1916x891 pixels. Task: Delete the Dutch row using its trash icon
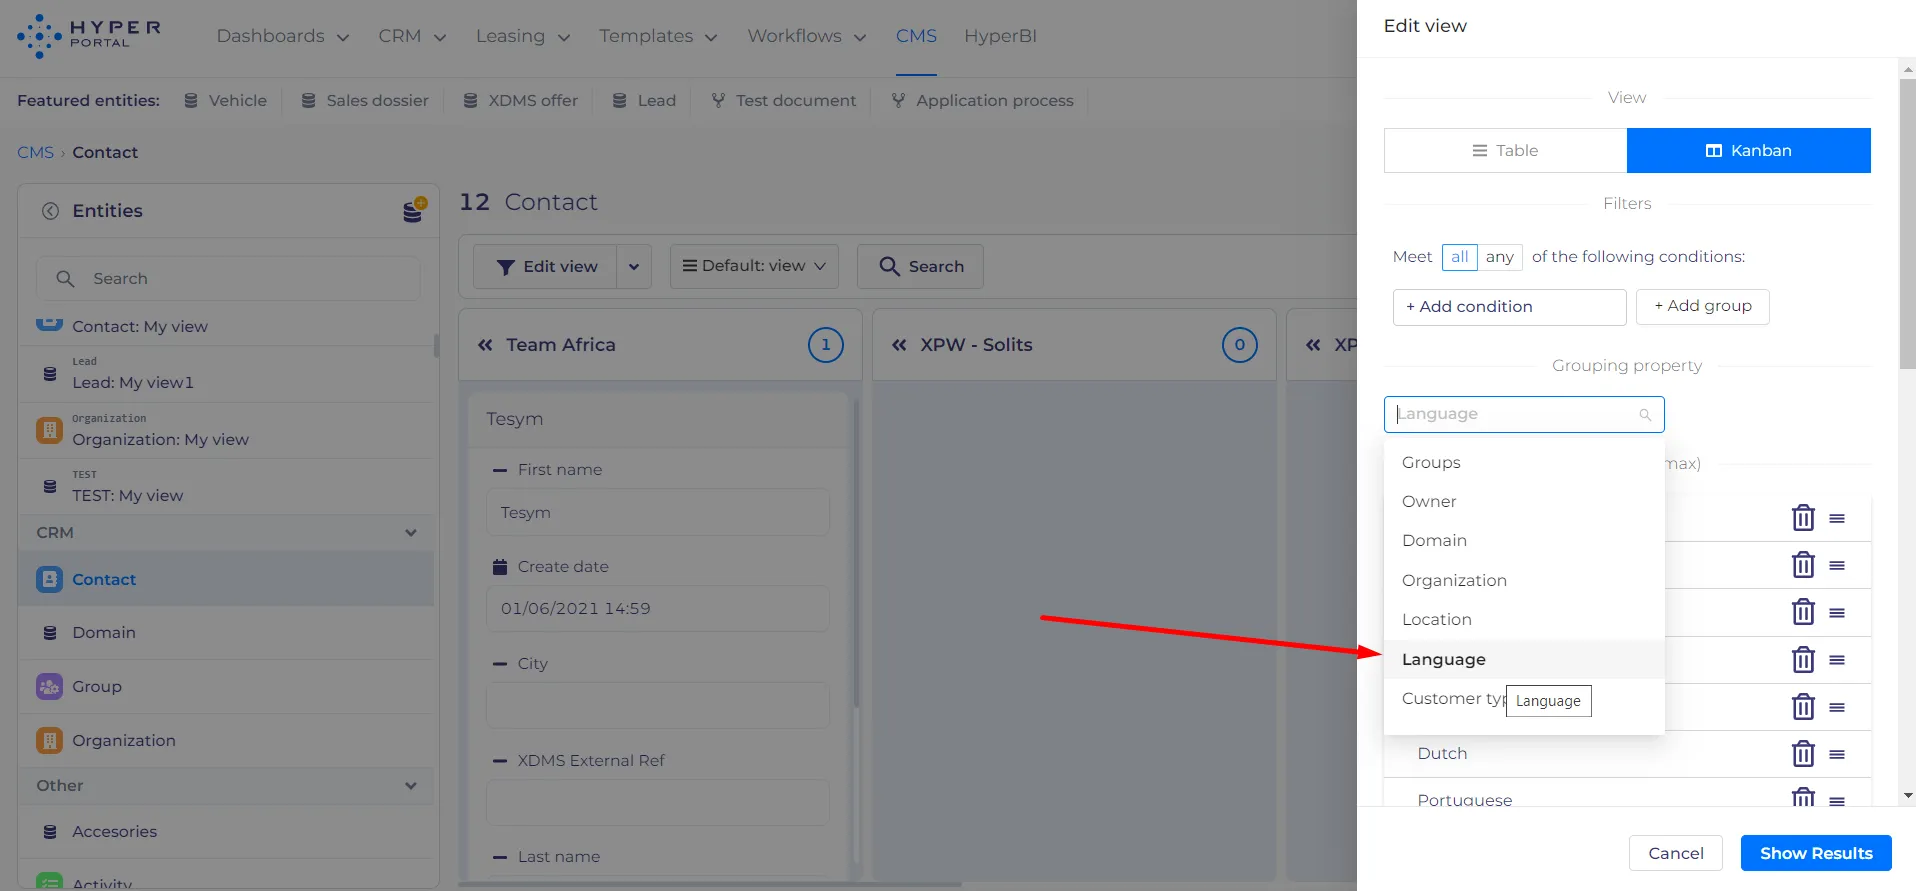[1803, 754]
